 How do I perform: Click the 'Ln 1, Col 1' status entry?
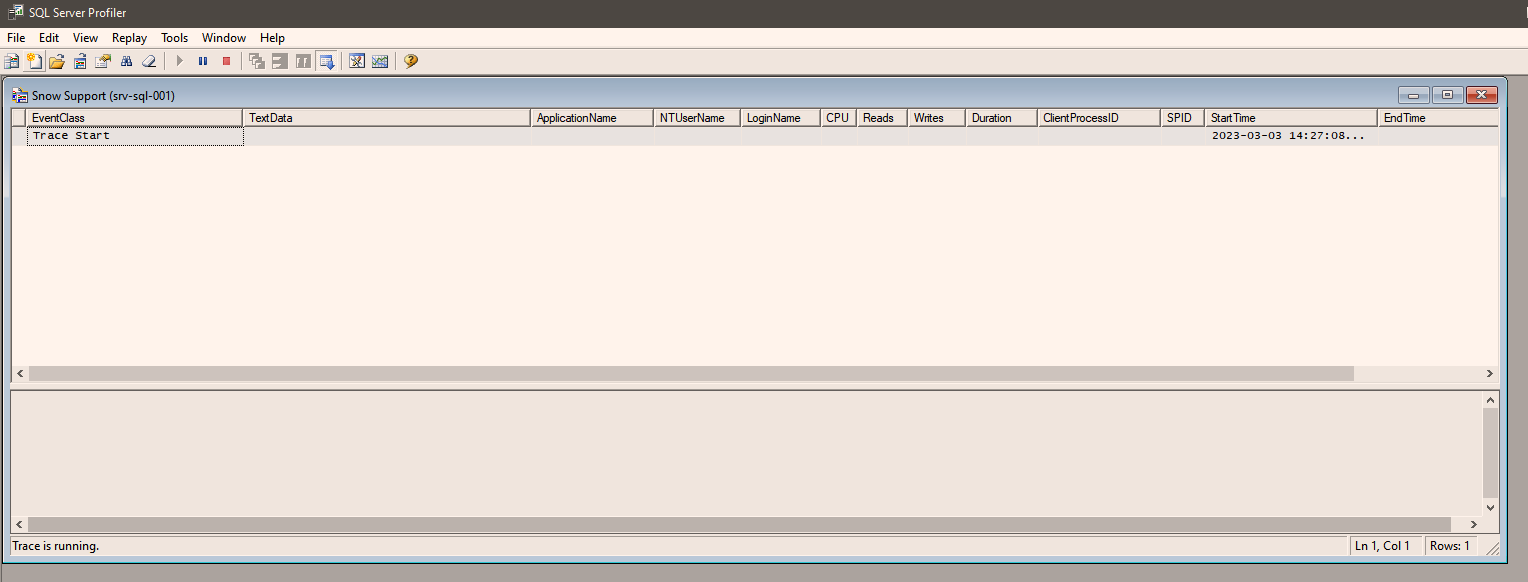(x=1382, y=546)
